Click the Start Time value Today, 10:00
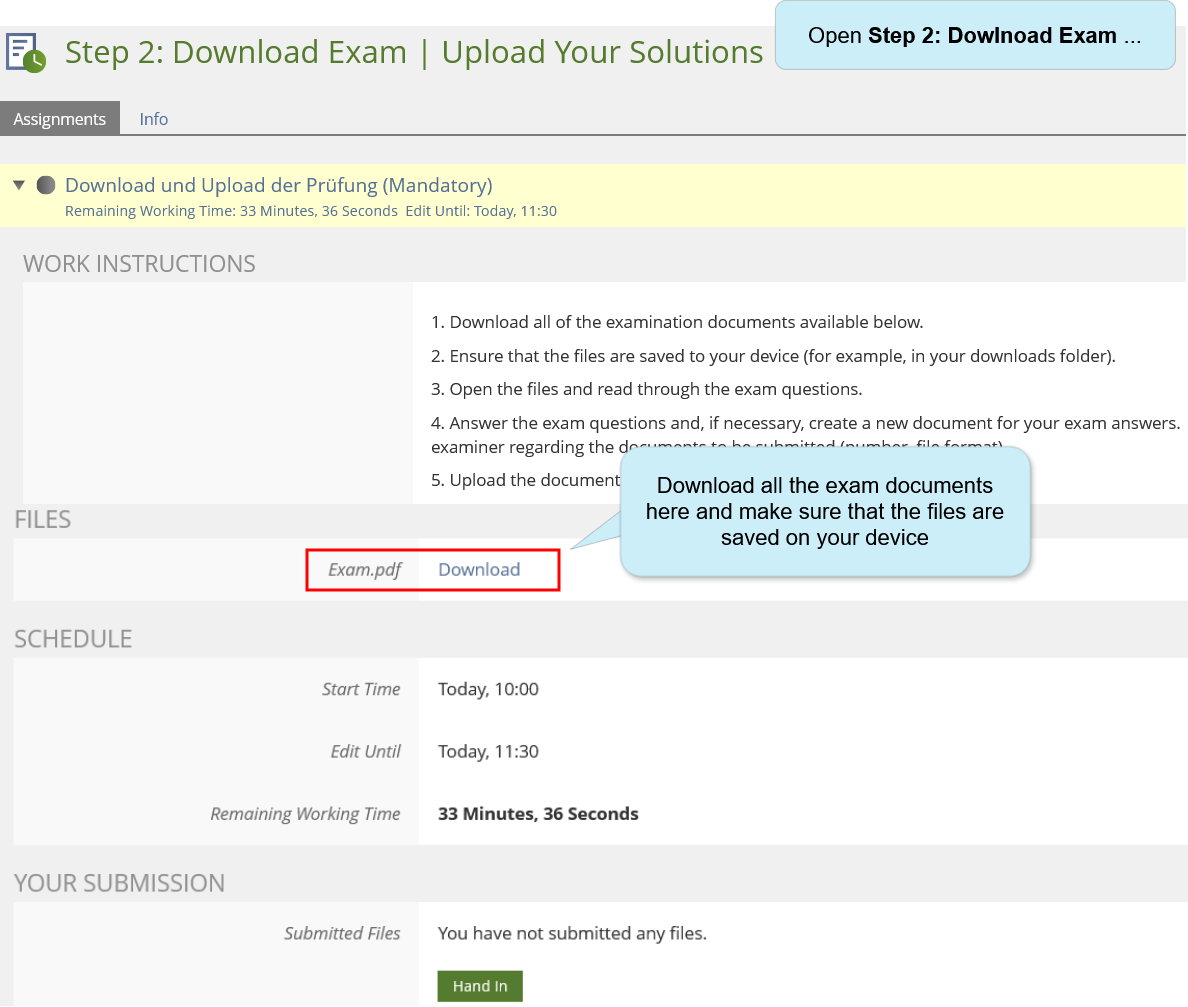This screenshot has height=1007, width=1188. 488,689
